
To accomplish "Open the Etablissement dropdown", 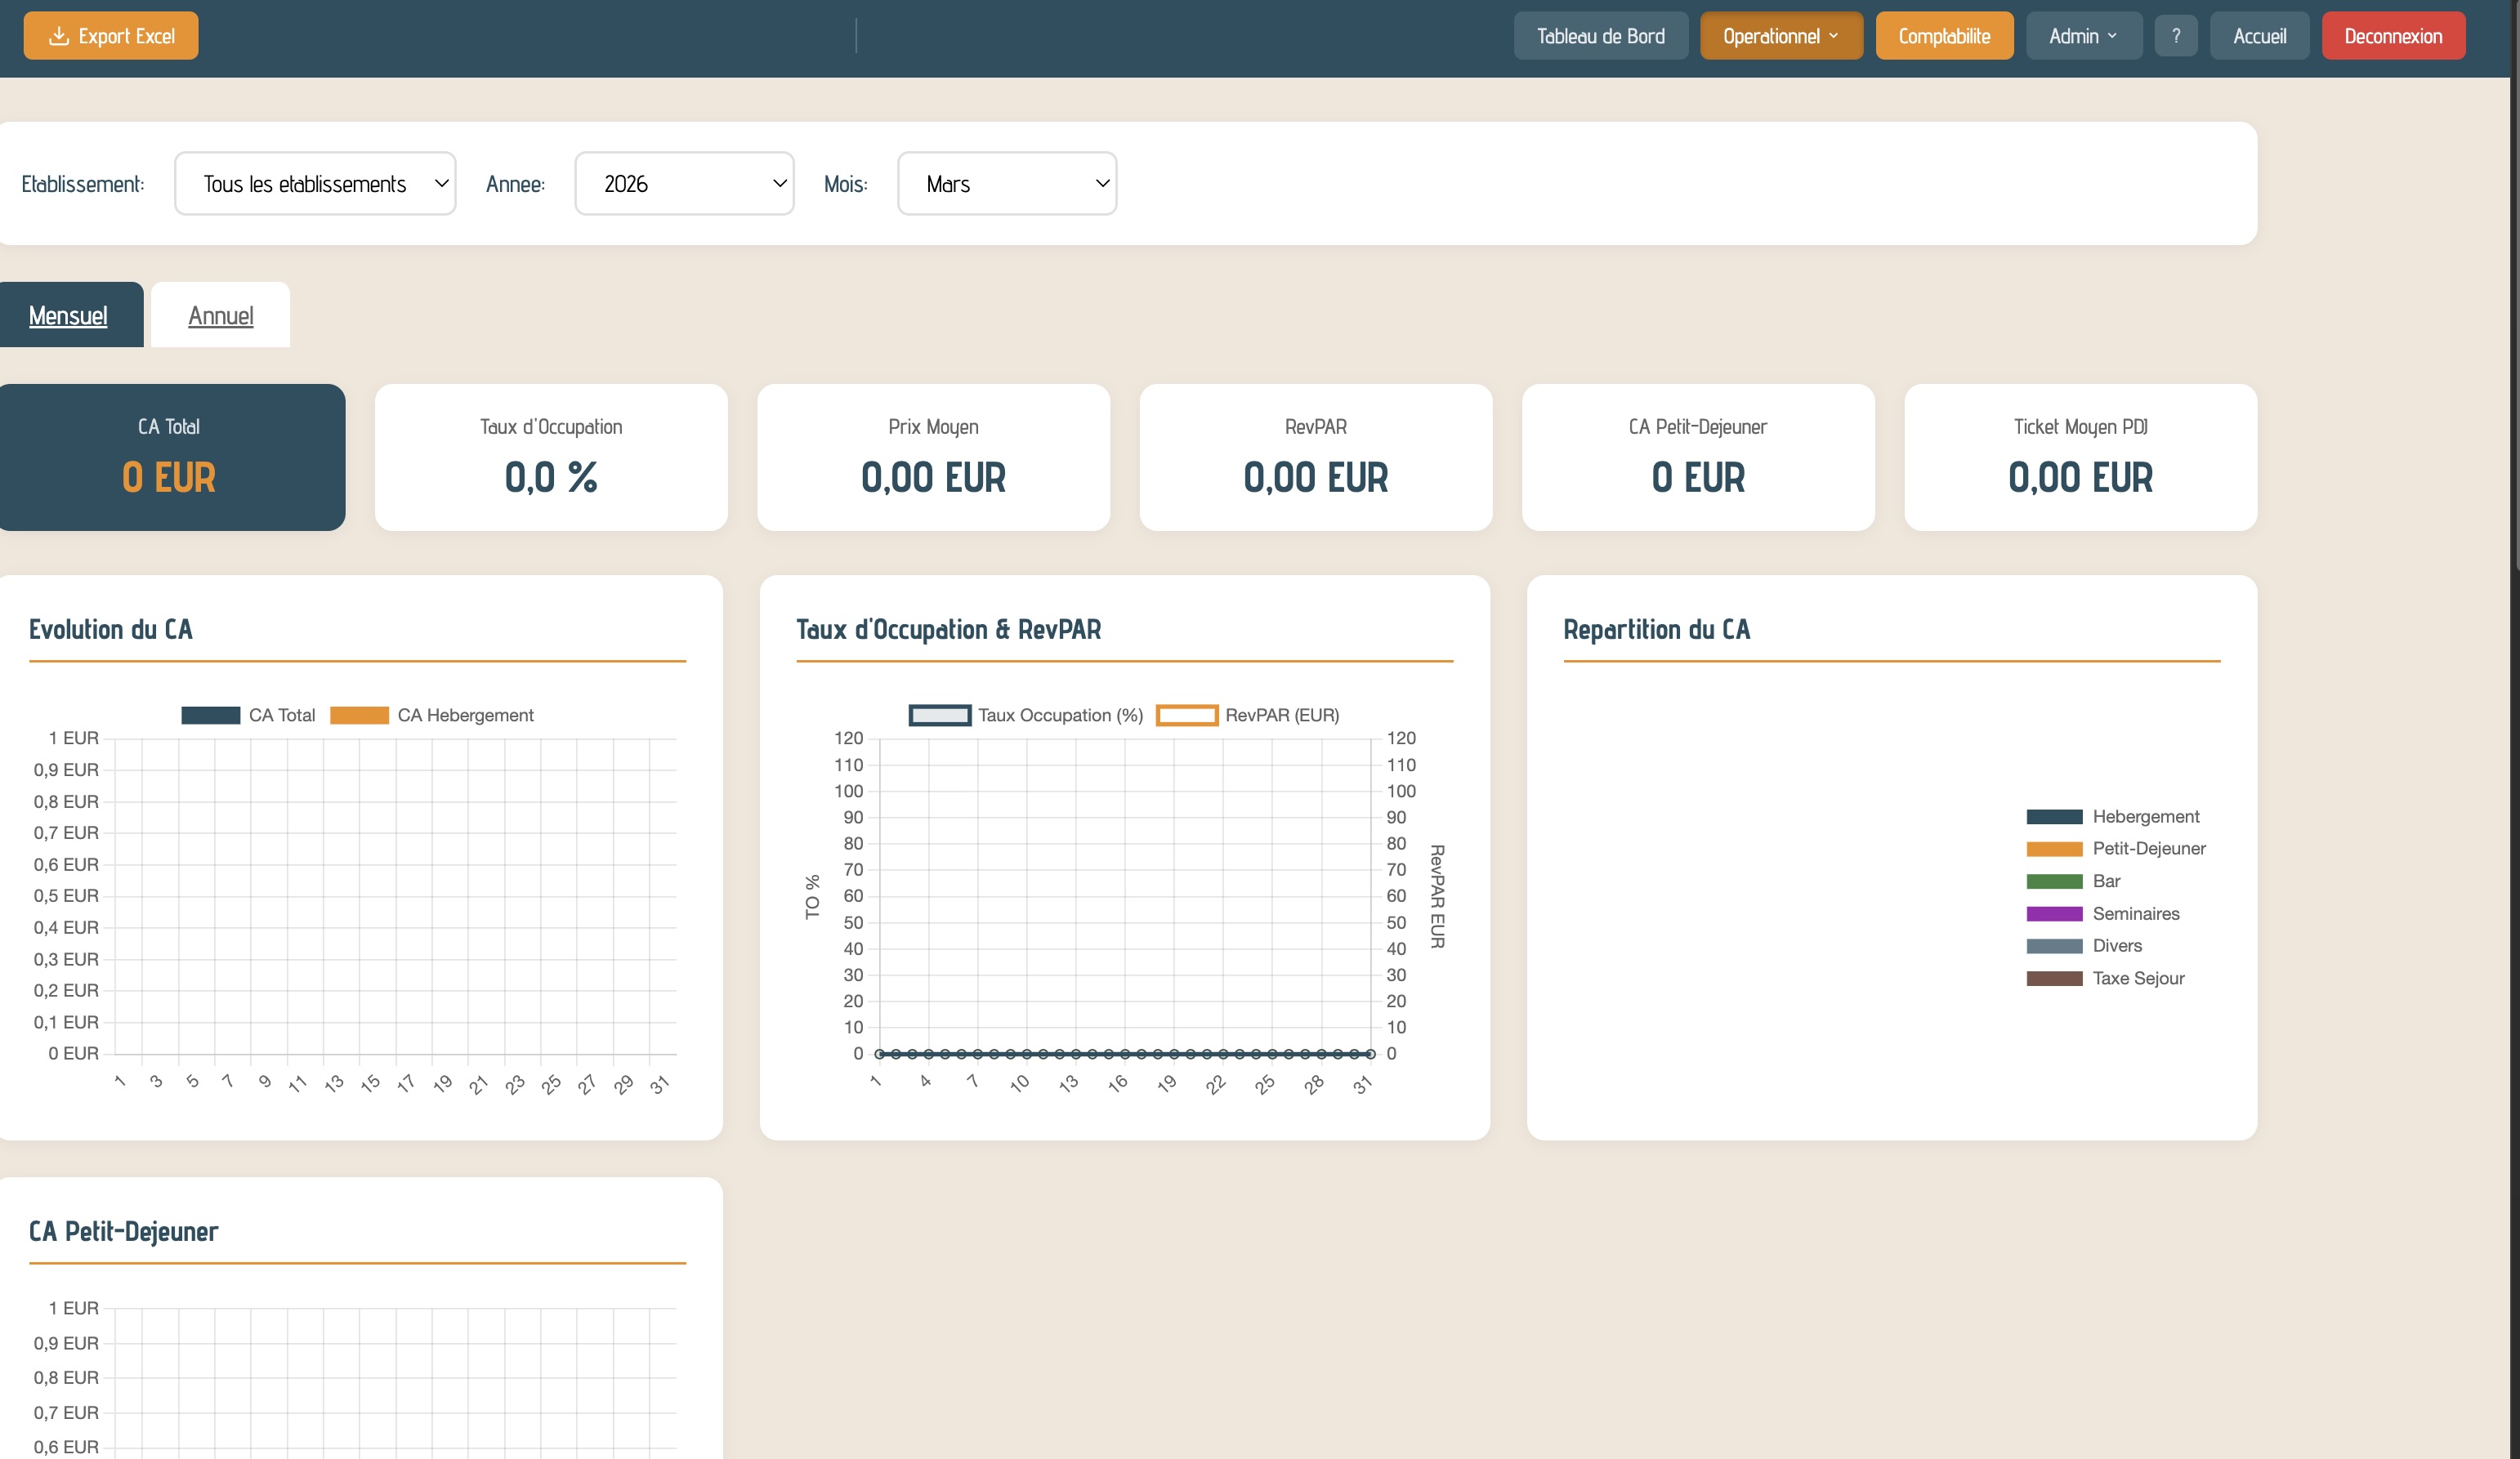I will (x=314, y=183).
